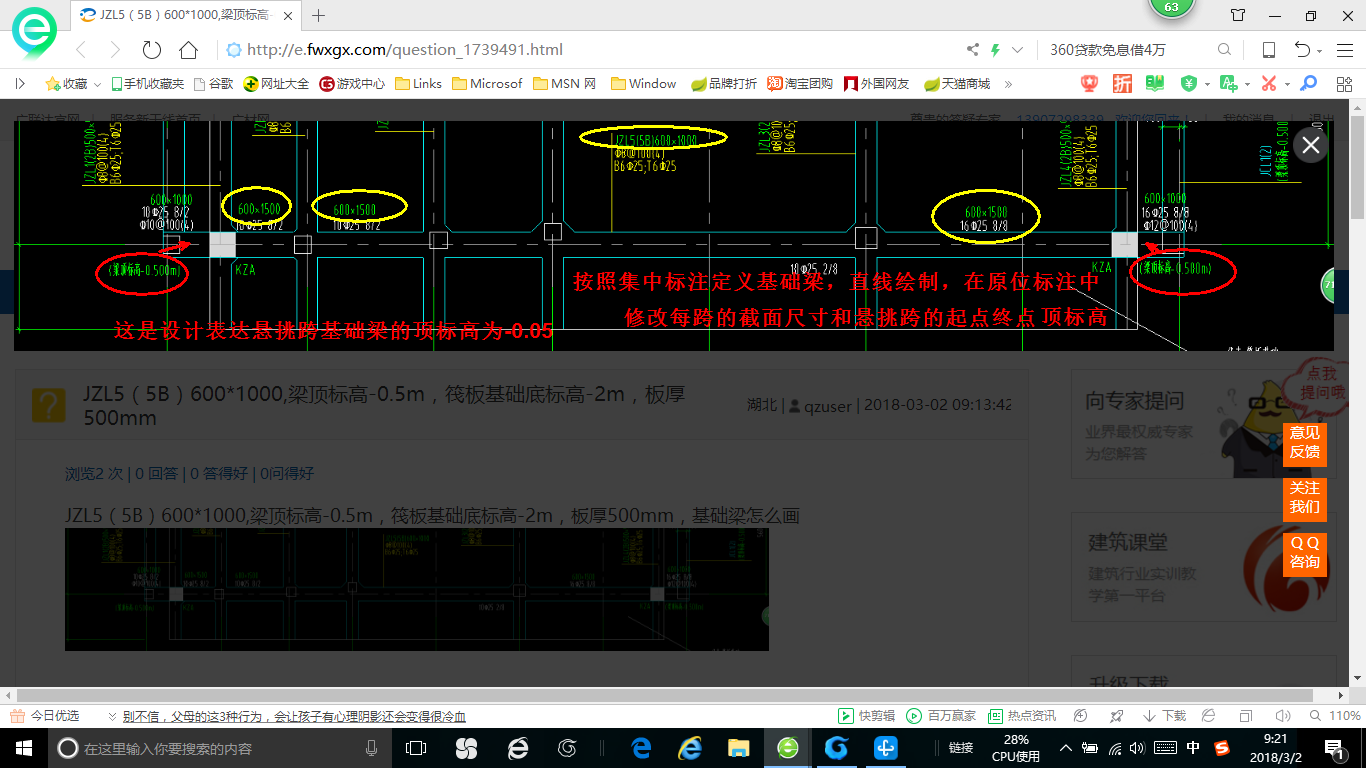Click the horizontal page scrollbar
Viewport: 1366px width, 768px height.
point(665,694)
